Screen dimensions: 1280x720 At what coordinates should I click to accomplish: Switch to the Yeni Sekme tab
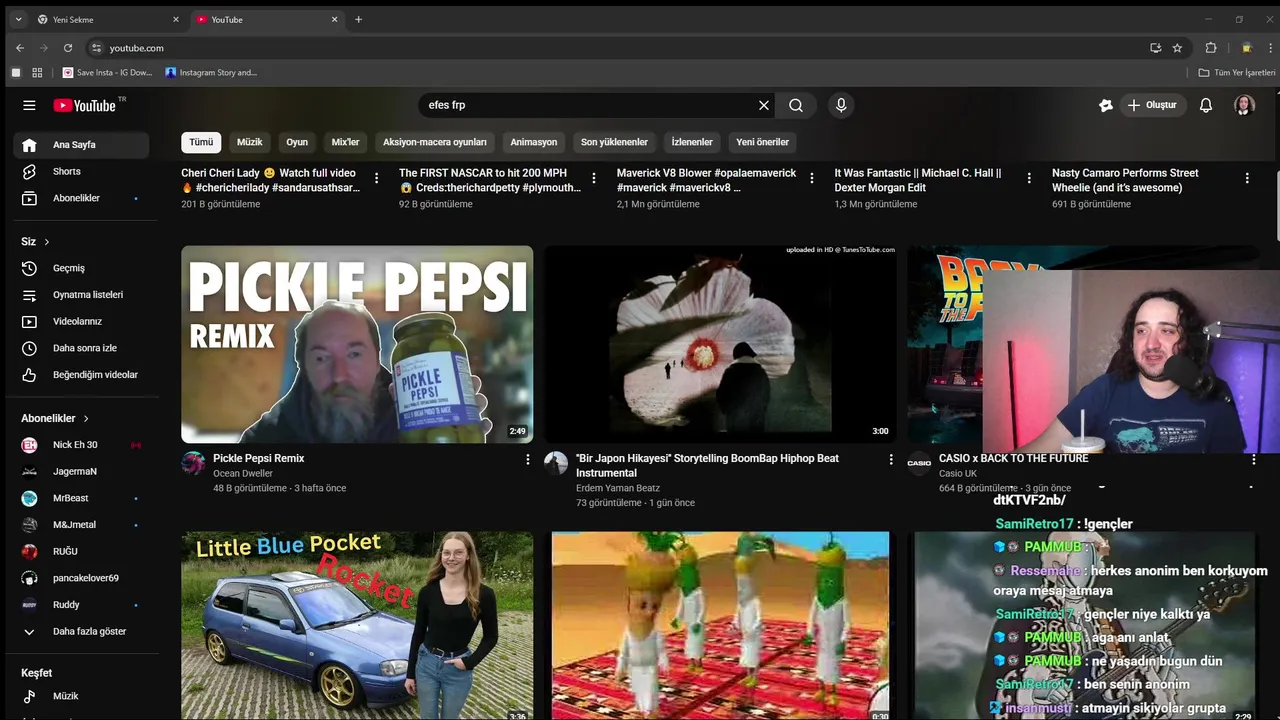[x=109, y=19]
